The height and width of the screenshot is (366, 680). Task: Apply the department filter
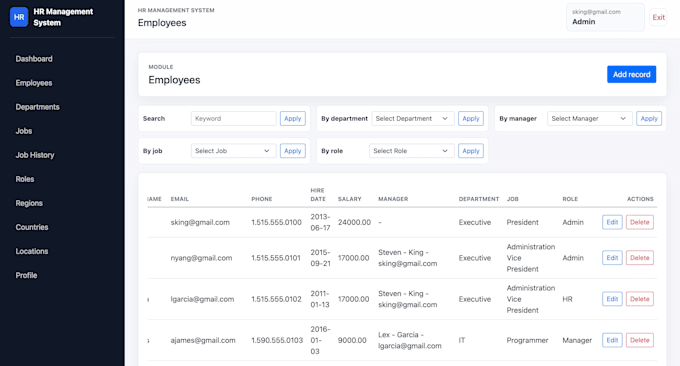(471, 118)
